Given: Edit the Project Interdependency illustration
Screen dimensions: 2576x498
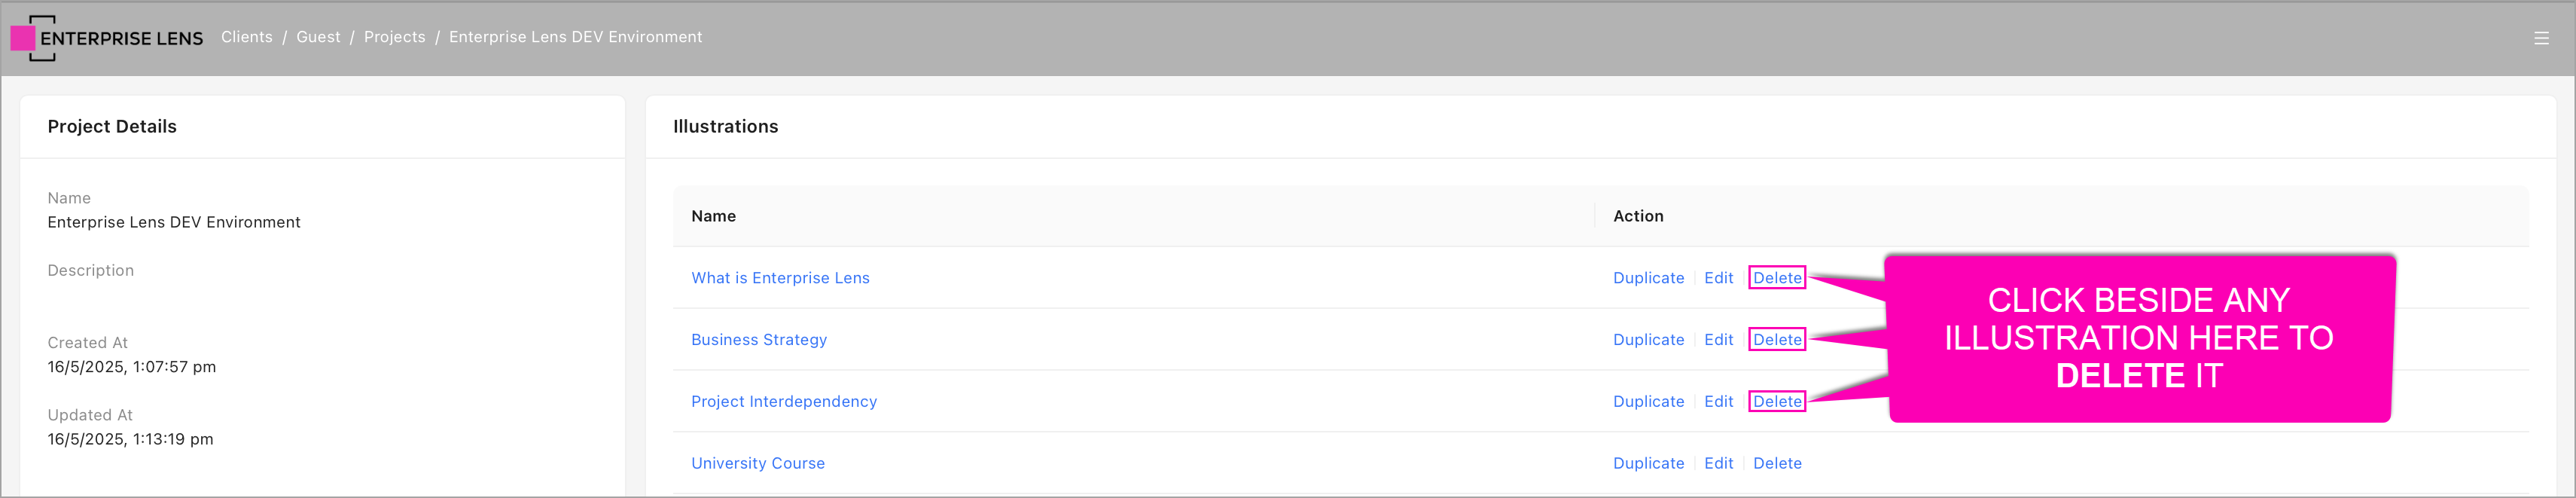Looking at the screenshot, I should (x=1718, y=402).
